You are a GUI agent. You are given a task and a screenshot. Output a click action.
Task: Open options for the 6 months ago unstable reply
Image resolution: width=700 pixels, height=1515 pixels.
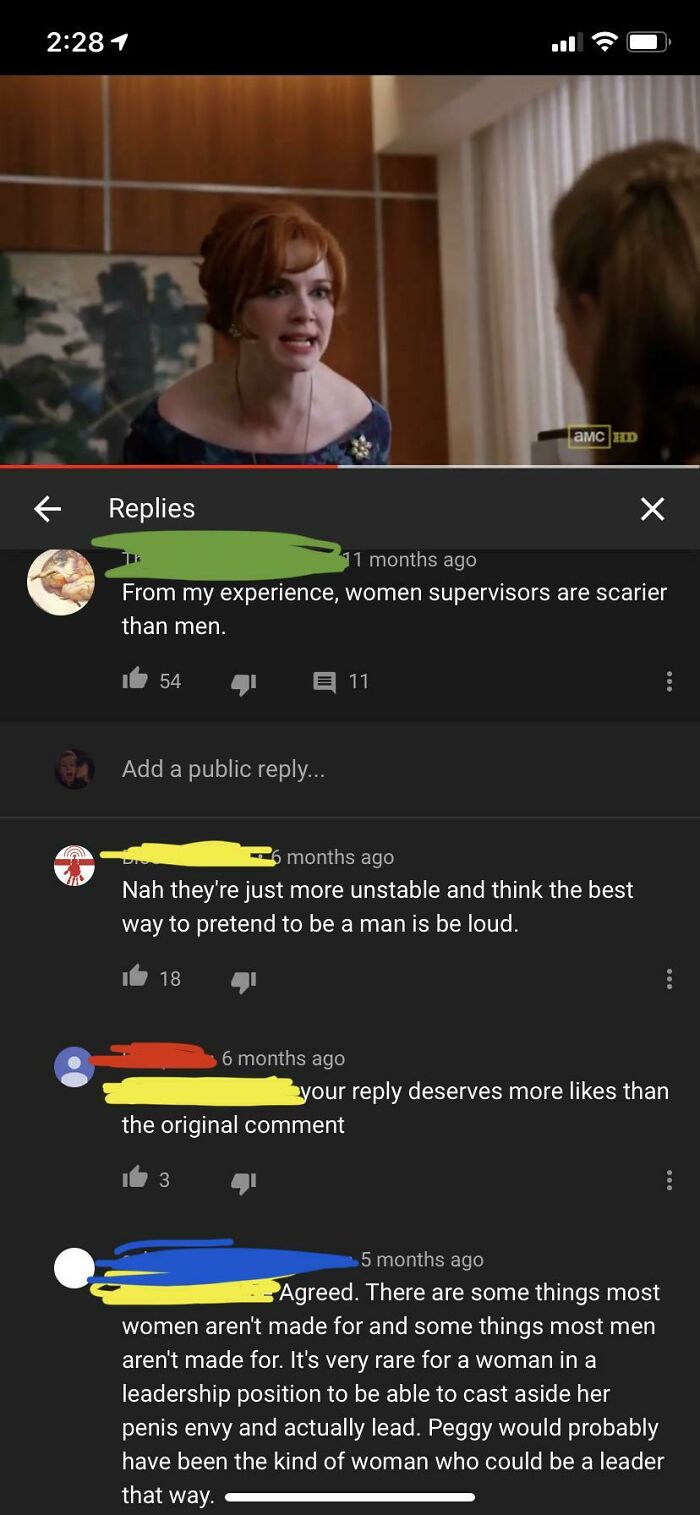coord(669,978)
